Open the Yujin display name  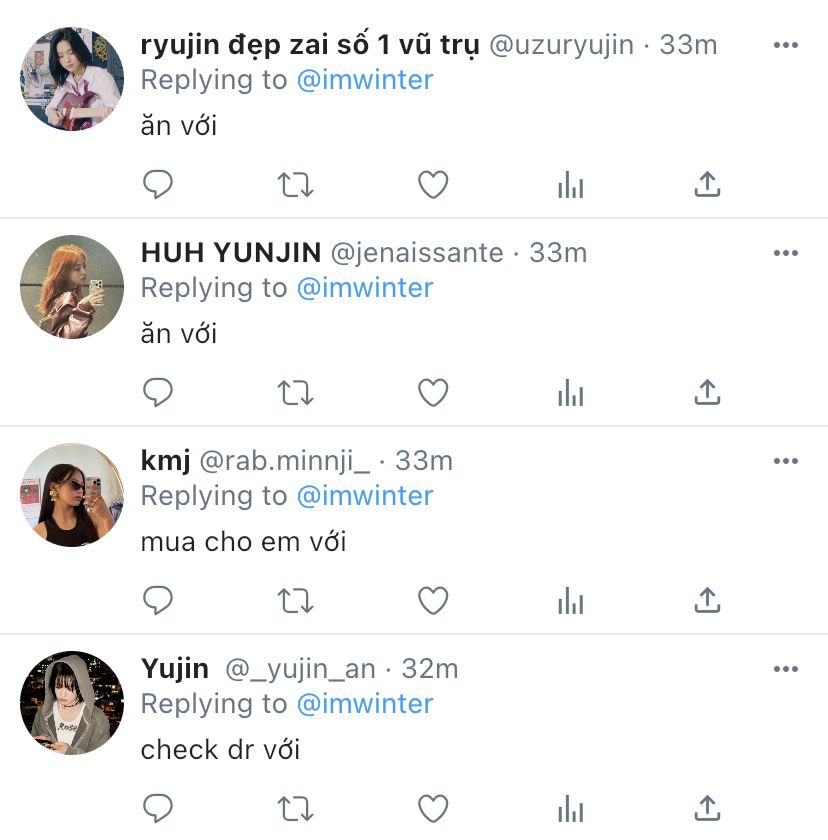click(175, 669)
